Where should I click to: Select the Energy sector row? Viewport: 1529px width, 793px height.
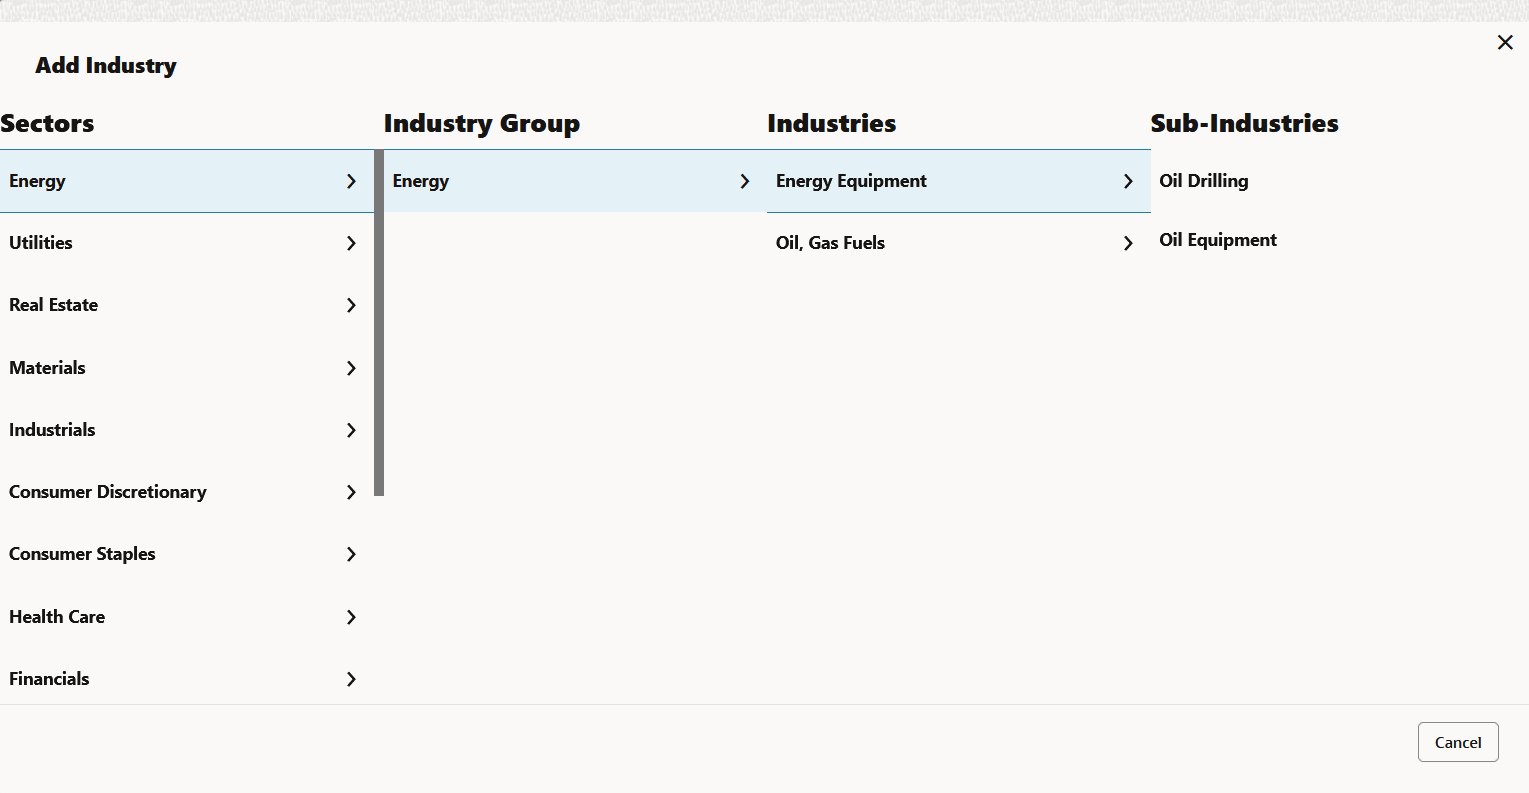click(x=187, y=181)
